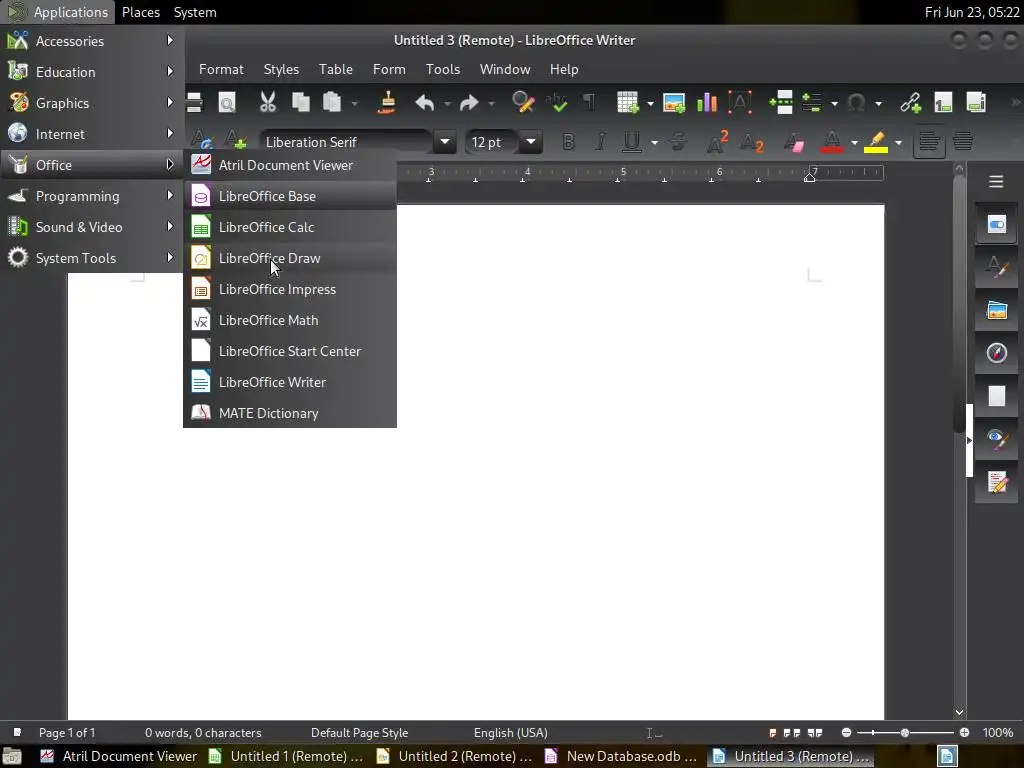The image size is (1024, 768).
Task: Click the zoom slider handle in status bar
Action: click(x=904, y=733)
